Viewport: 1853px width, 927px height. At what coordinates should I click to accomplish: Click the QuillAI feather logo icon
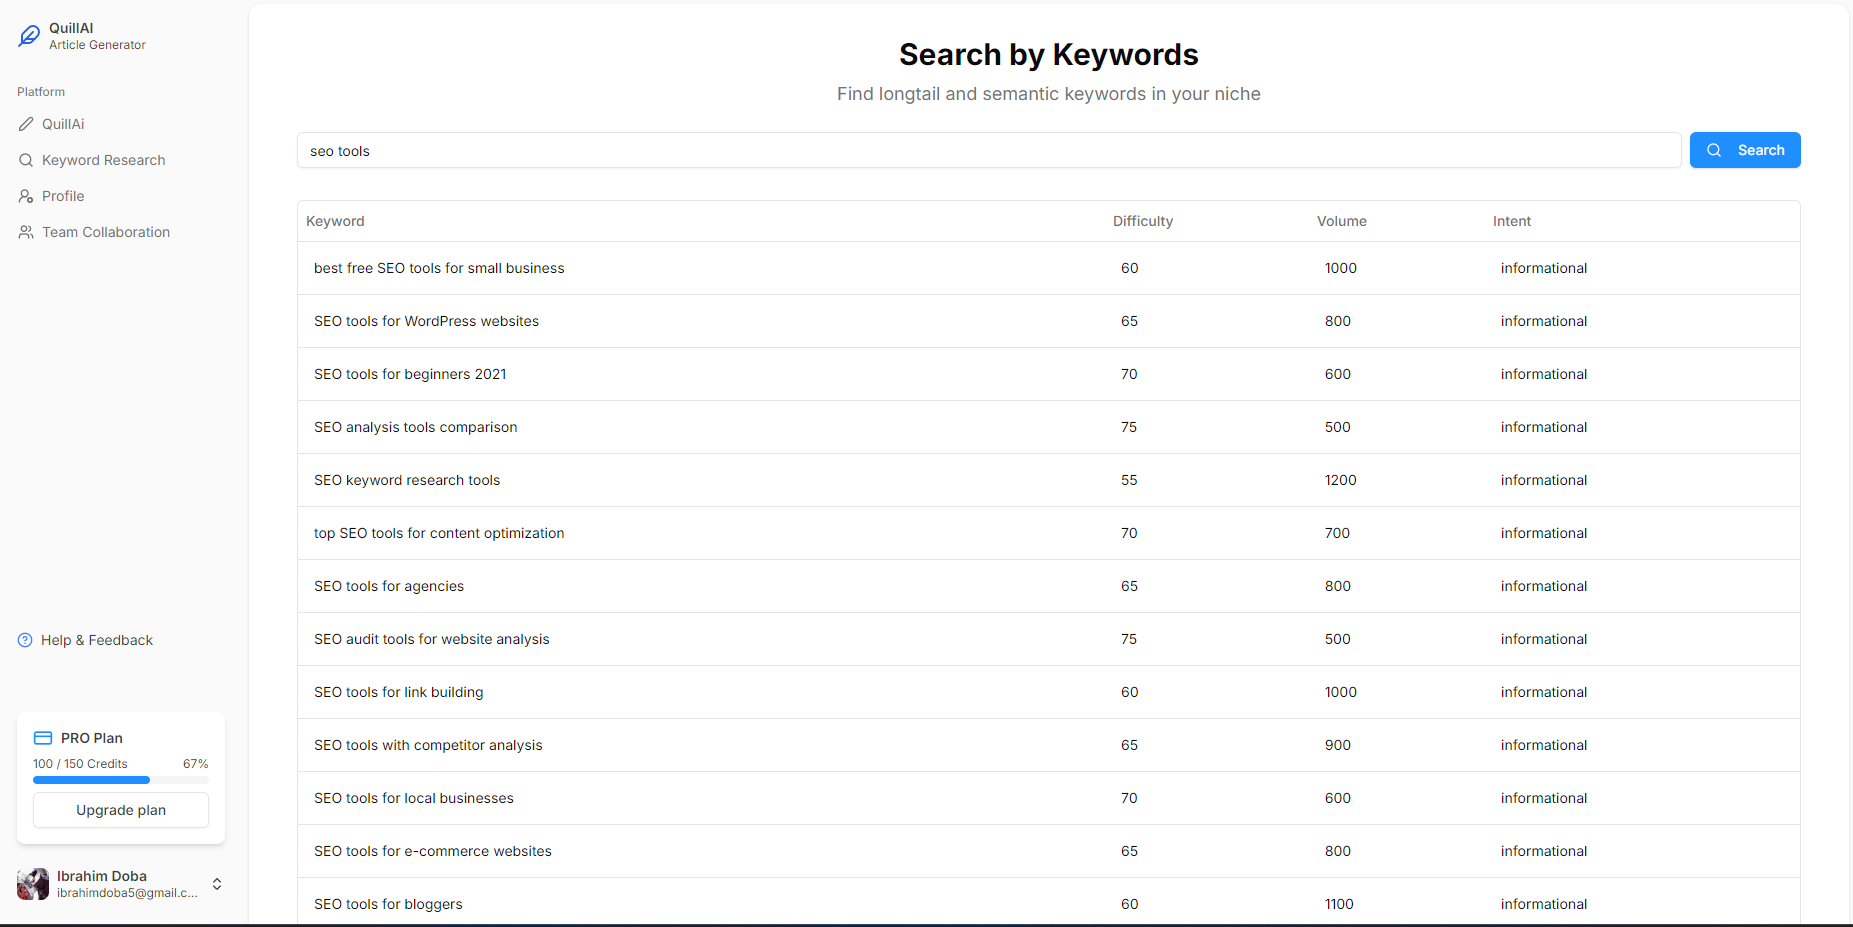tap(29, 37)
